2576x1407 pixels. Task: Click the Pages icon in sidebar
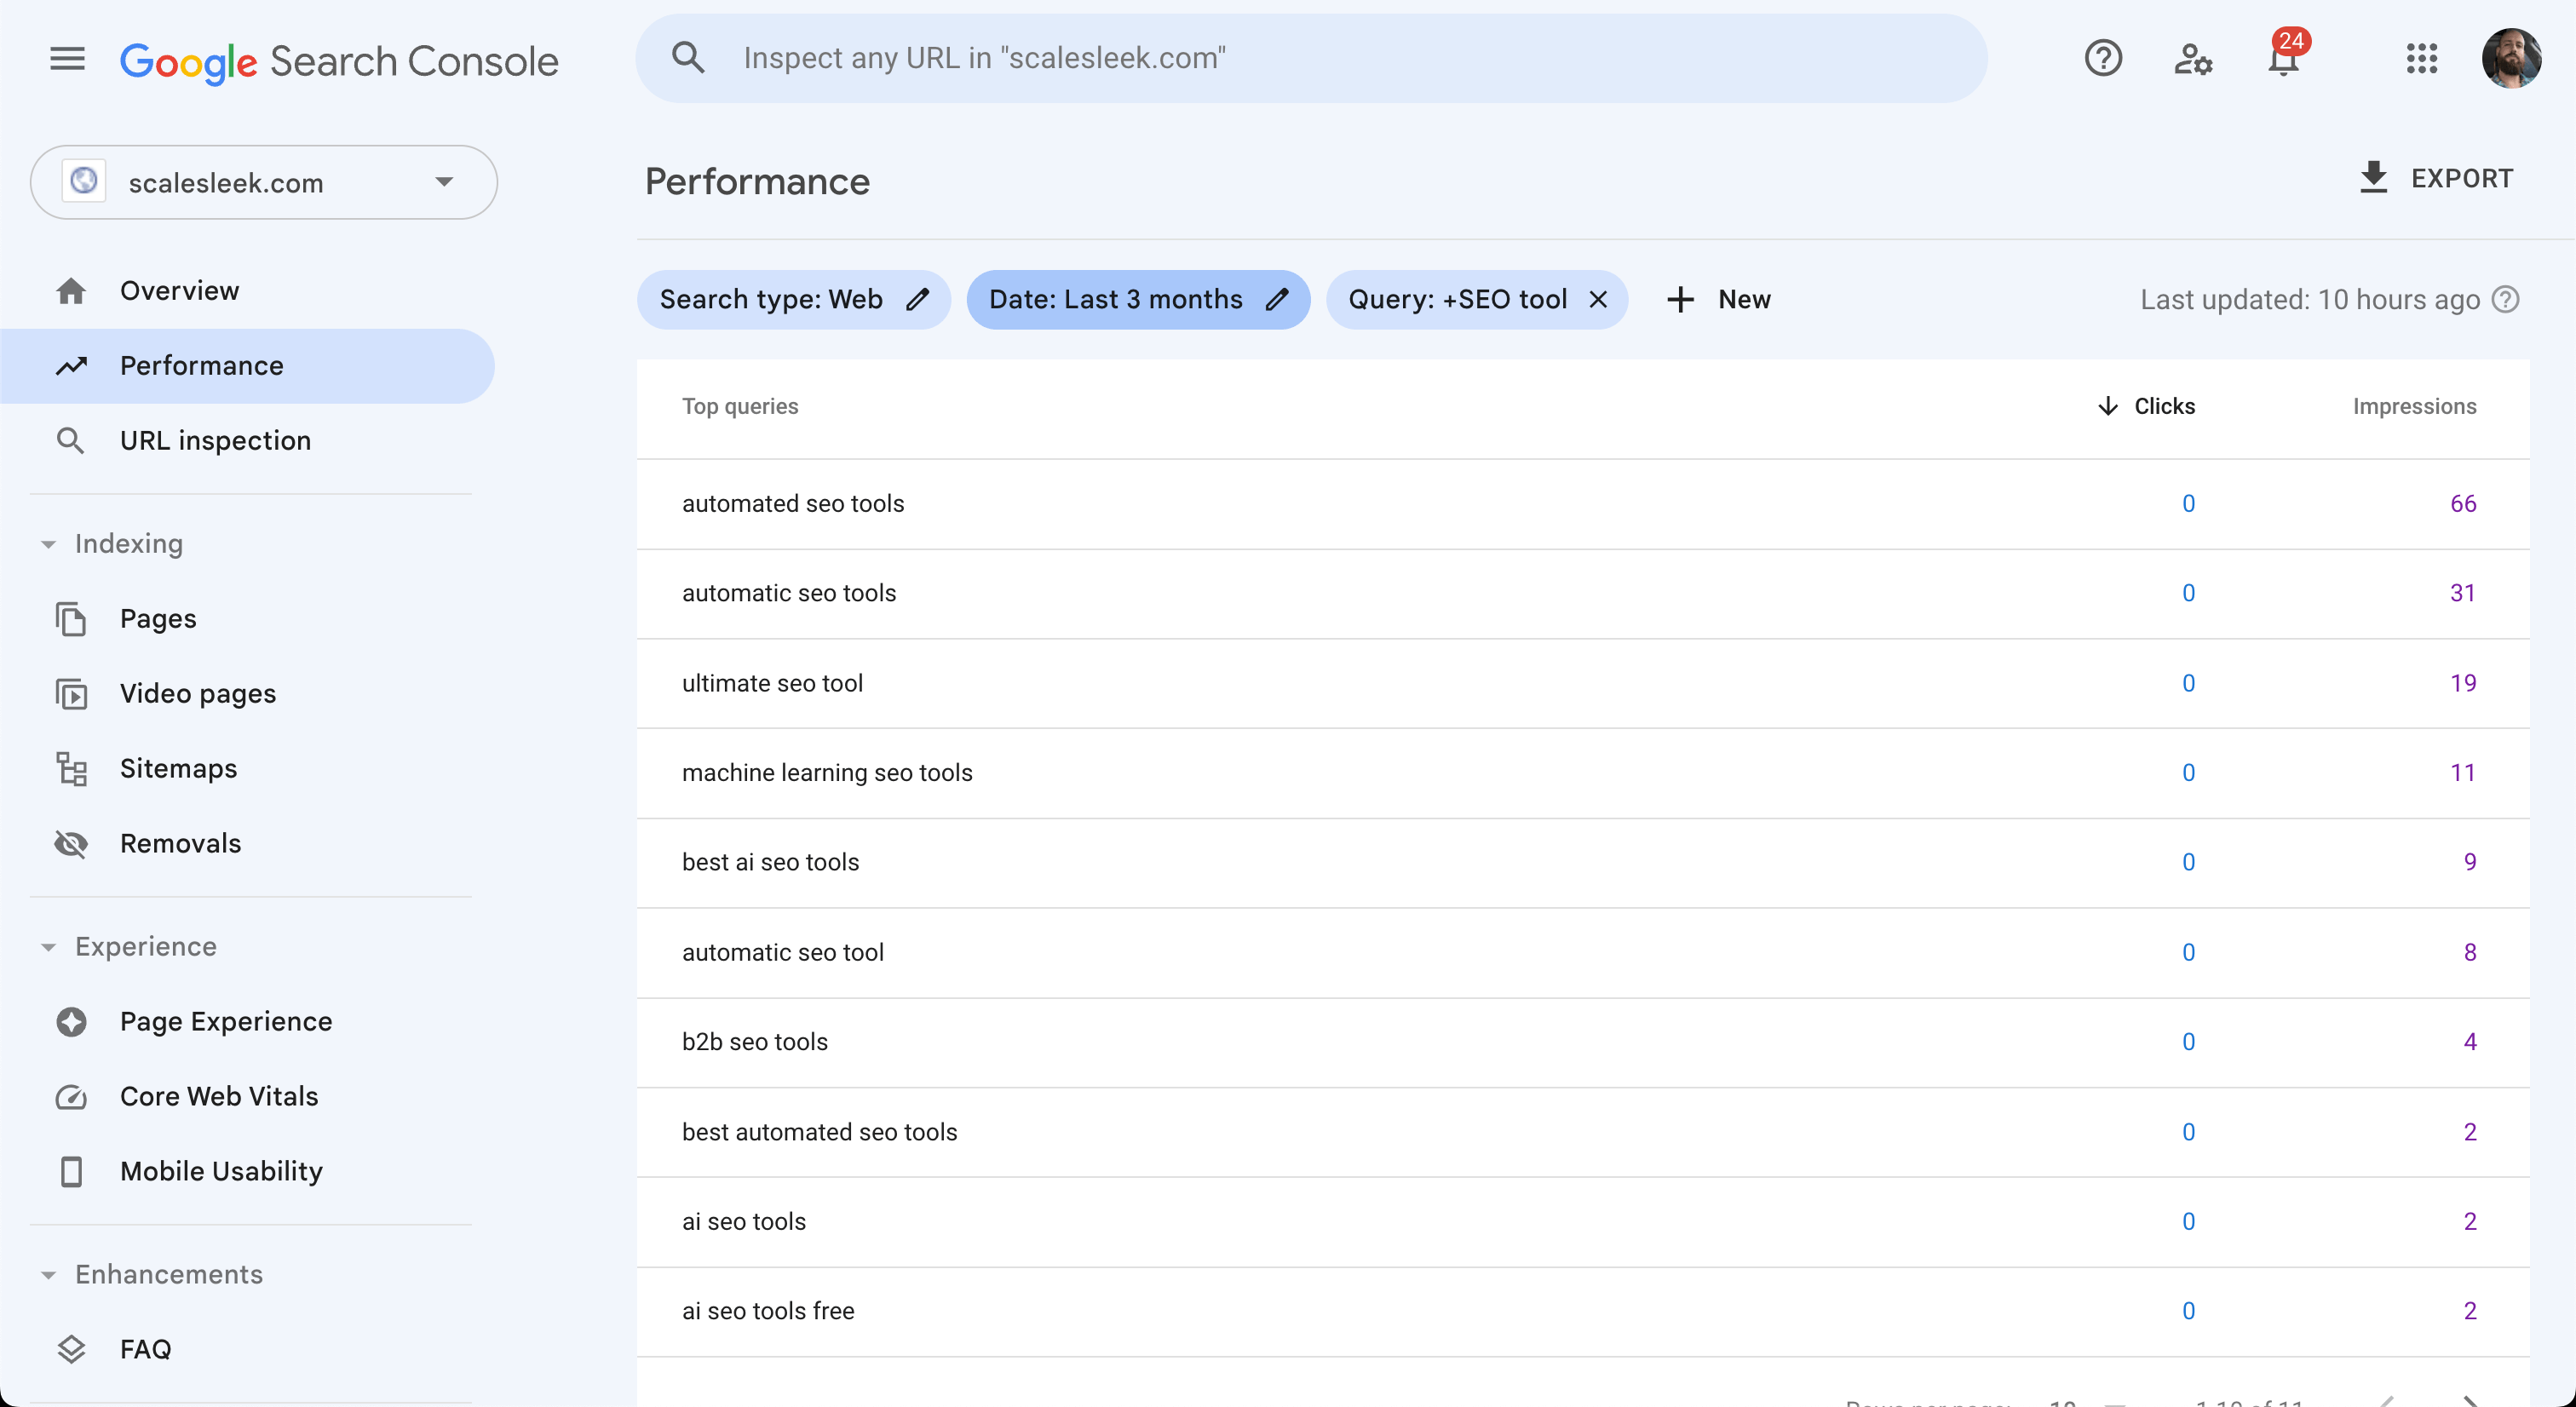(71, 619)
